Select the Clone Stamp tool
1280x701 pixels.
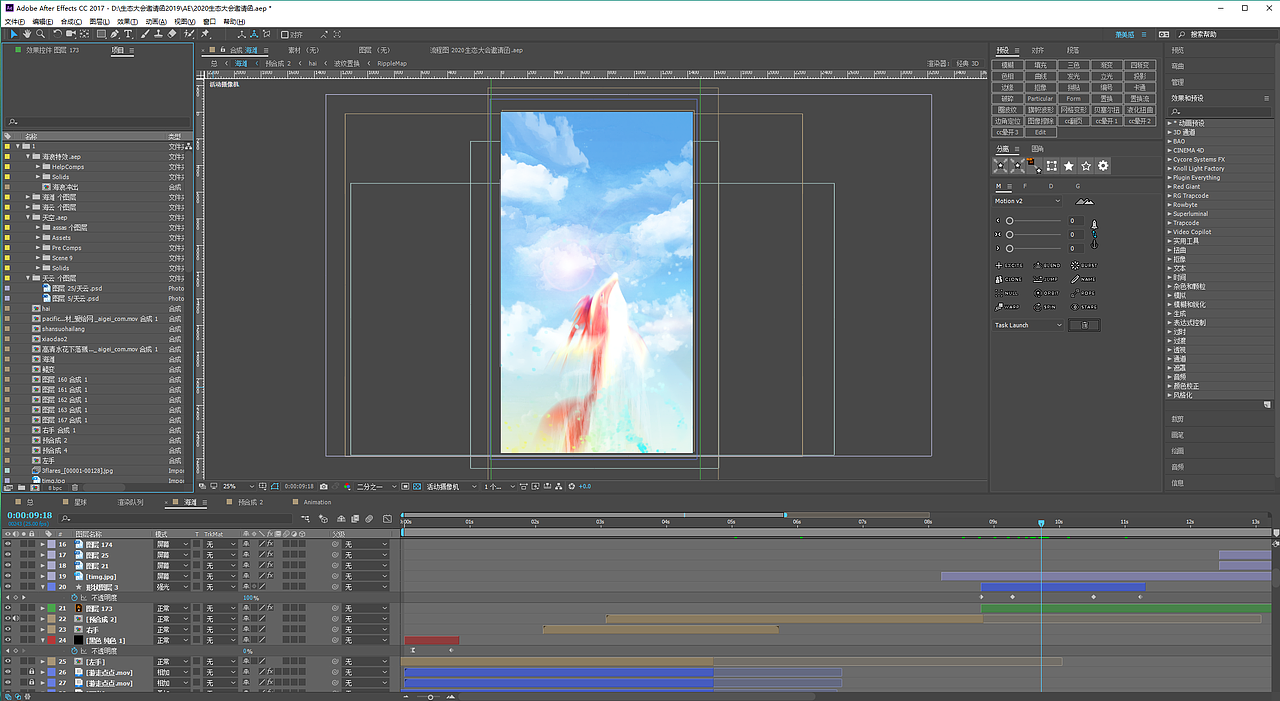pos(158,34)
